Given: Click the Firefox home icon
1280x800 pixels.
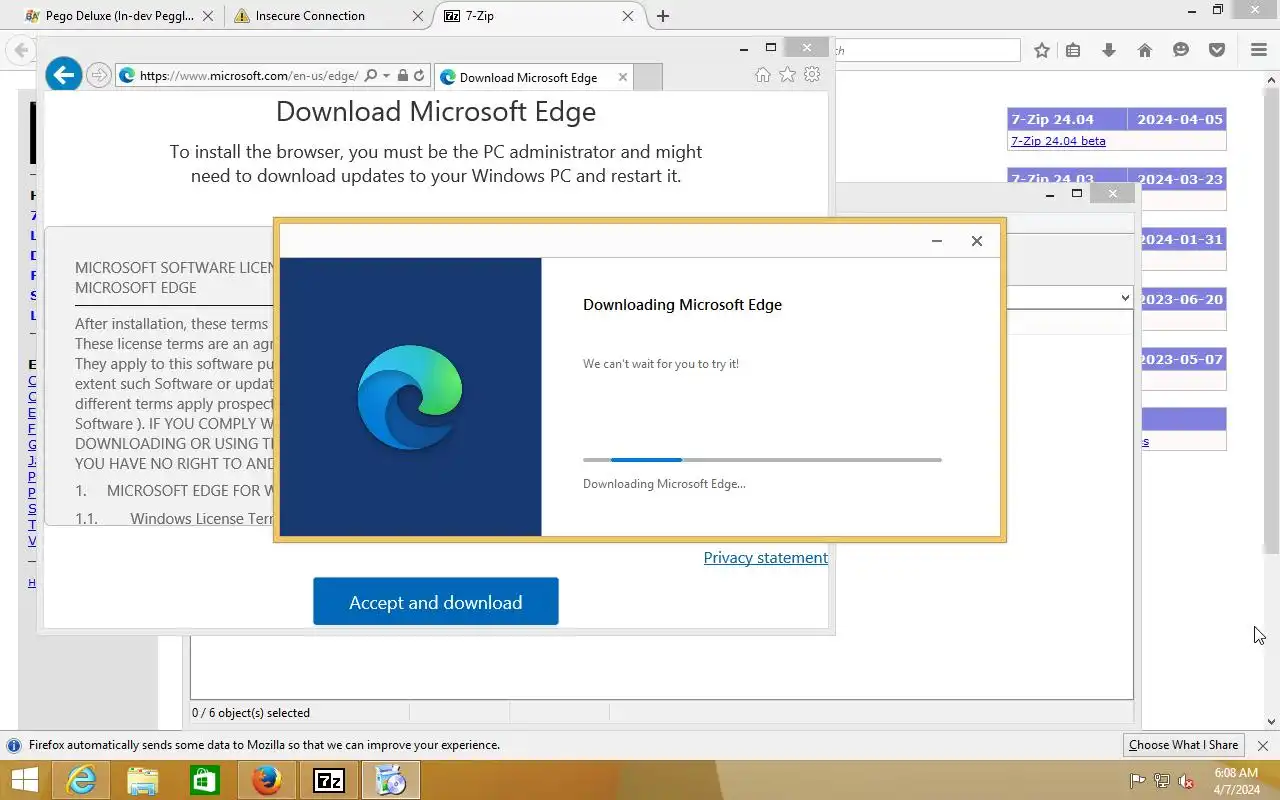Looking at the screenshot, I should click(x=1145, y=50).
